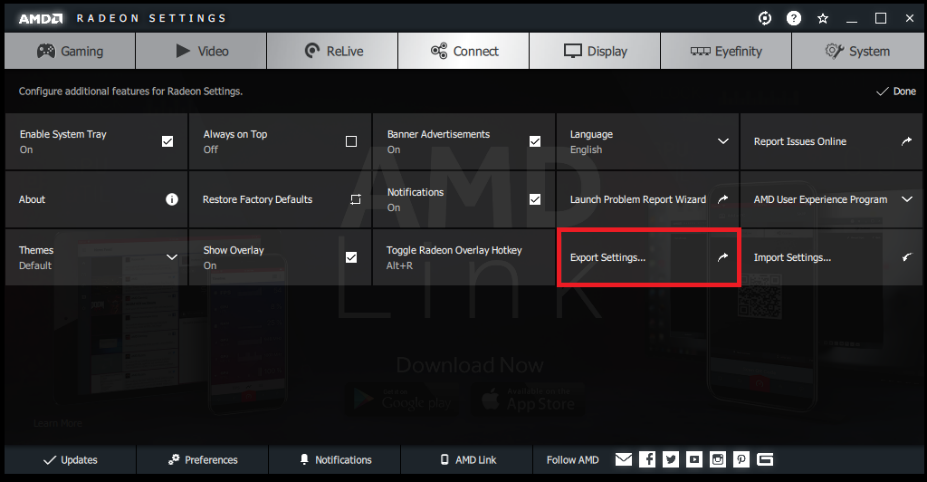Image resolution: width=927 pixels, height=482 pixels.
Task: Open AMD Pinterest icon
Action: tap(741, 460)
